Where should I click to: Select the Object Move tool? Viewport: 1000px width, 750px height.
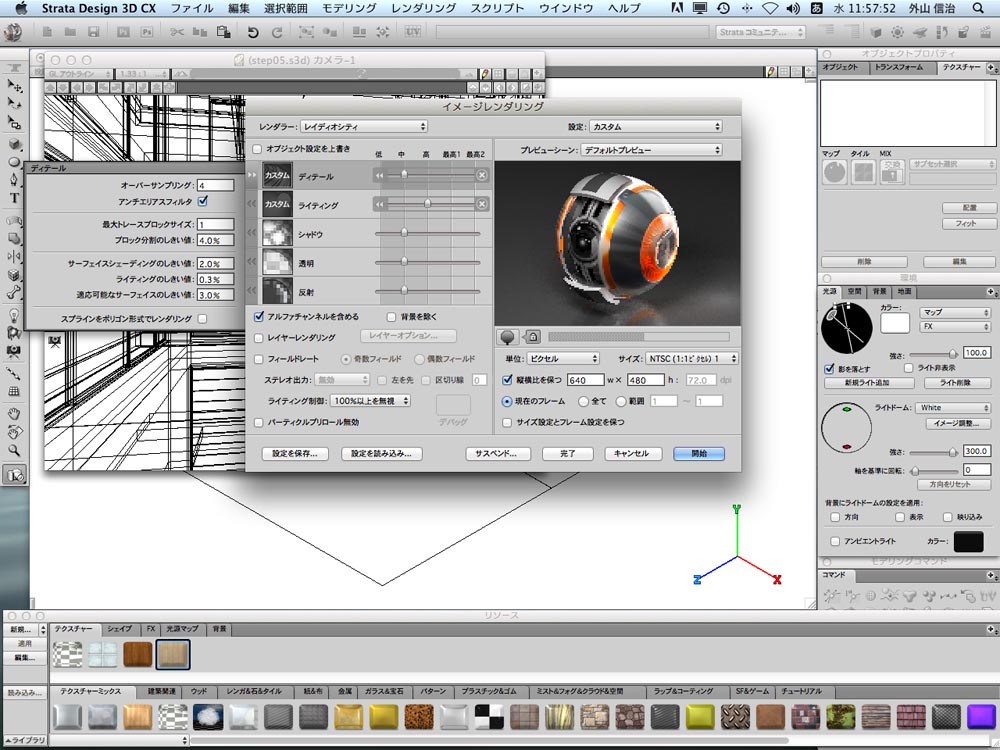14,85
